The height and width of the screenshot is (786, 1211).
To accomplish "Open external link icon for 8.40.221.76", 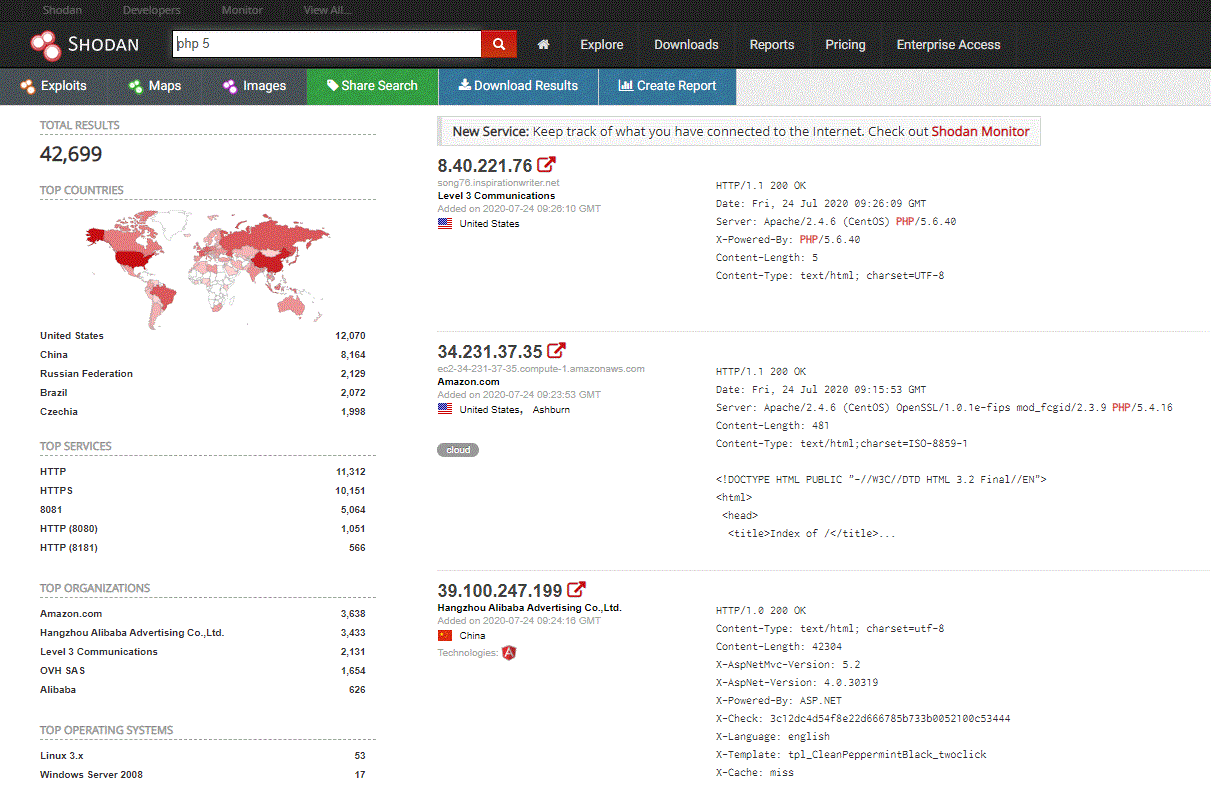I will pos(546,165).
